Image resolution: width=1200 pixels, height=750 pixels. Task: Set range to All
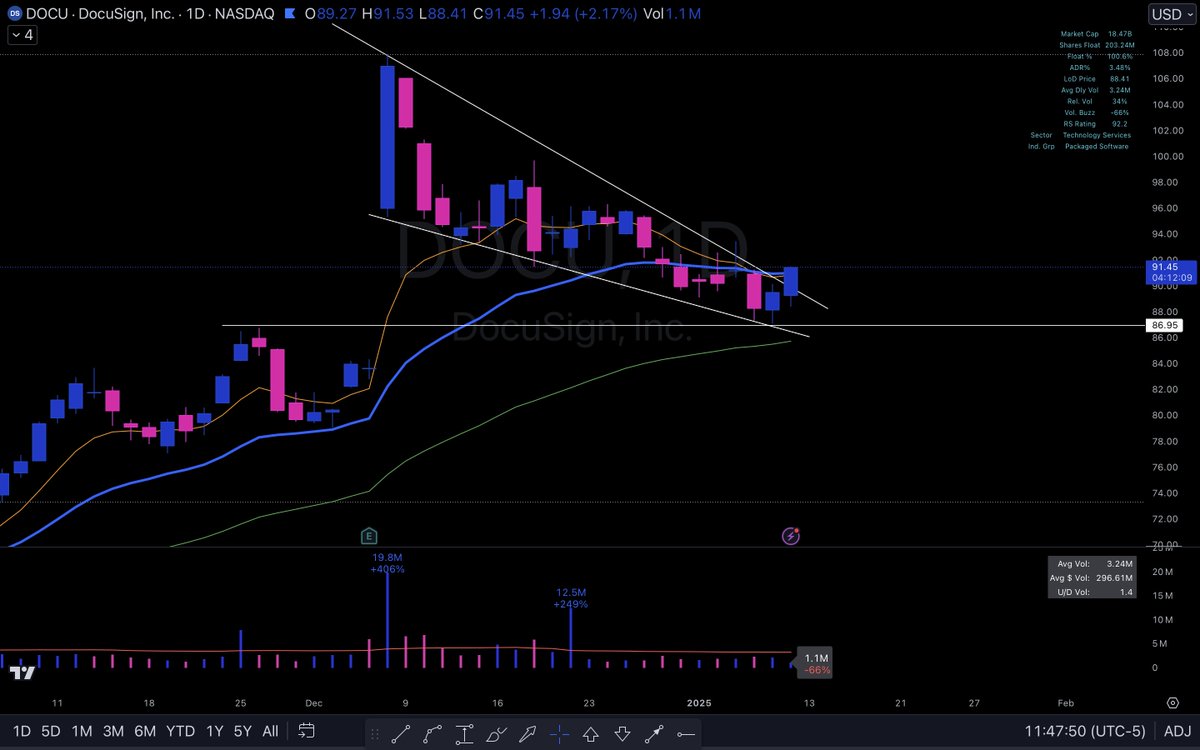click(x=270, y=731)
